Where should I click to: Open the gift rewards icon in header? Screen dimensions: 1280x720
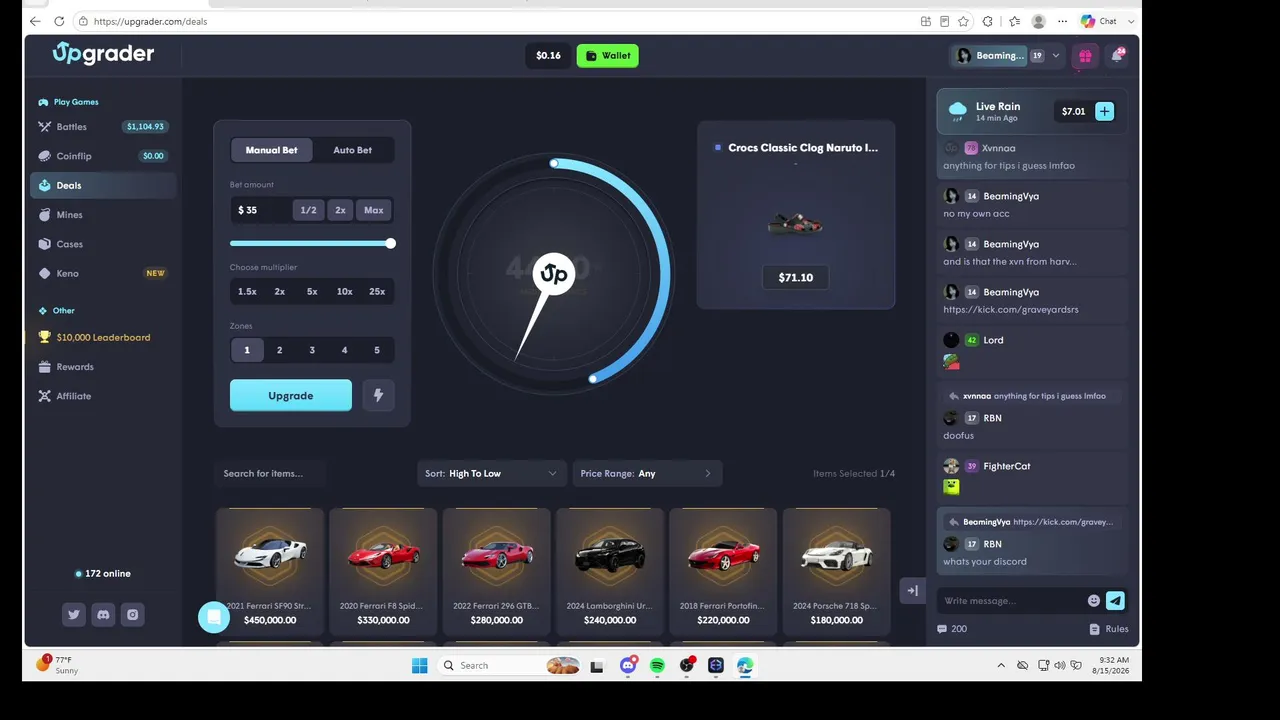(x=1084, y=56)
